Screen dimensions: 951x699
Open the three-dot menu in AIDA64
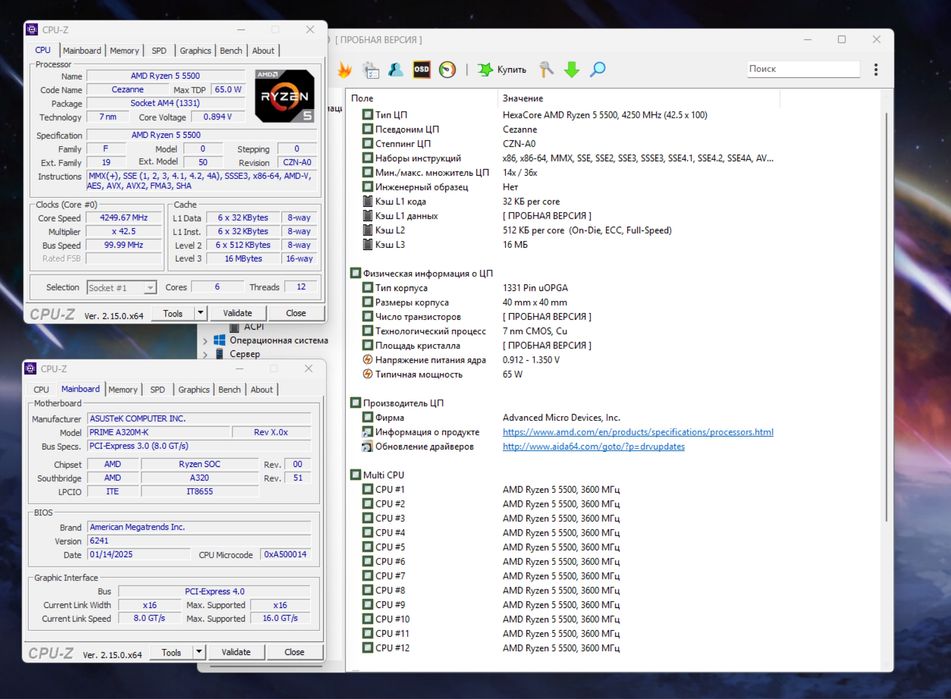[x=876, y=70]
